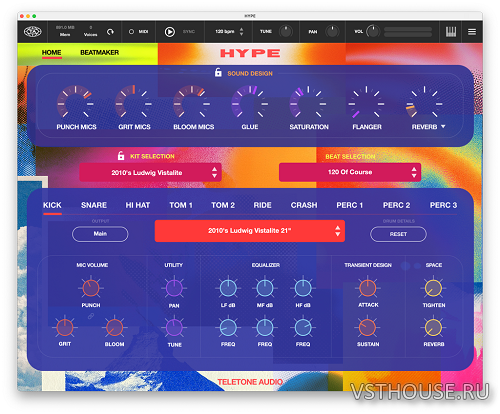This screenshot has height=414, width=500.
Task: Click the Voices counter in top bar
Action: (90, 31)
